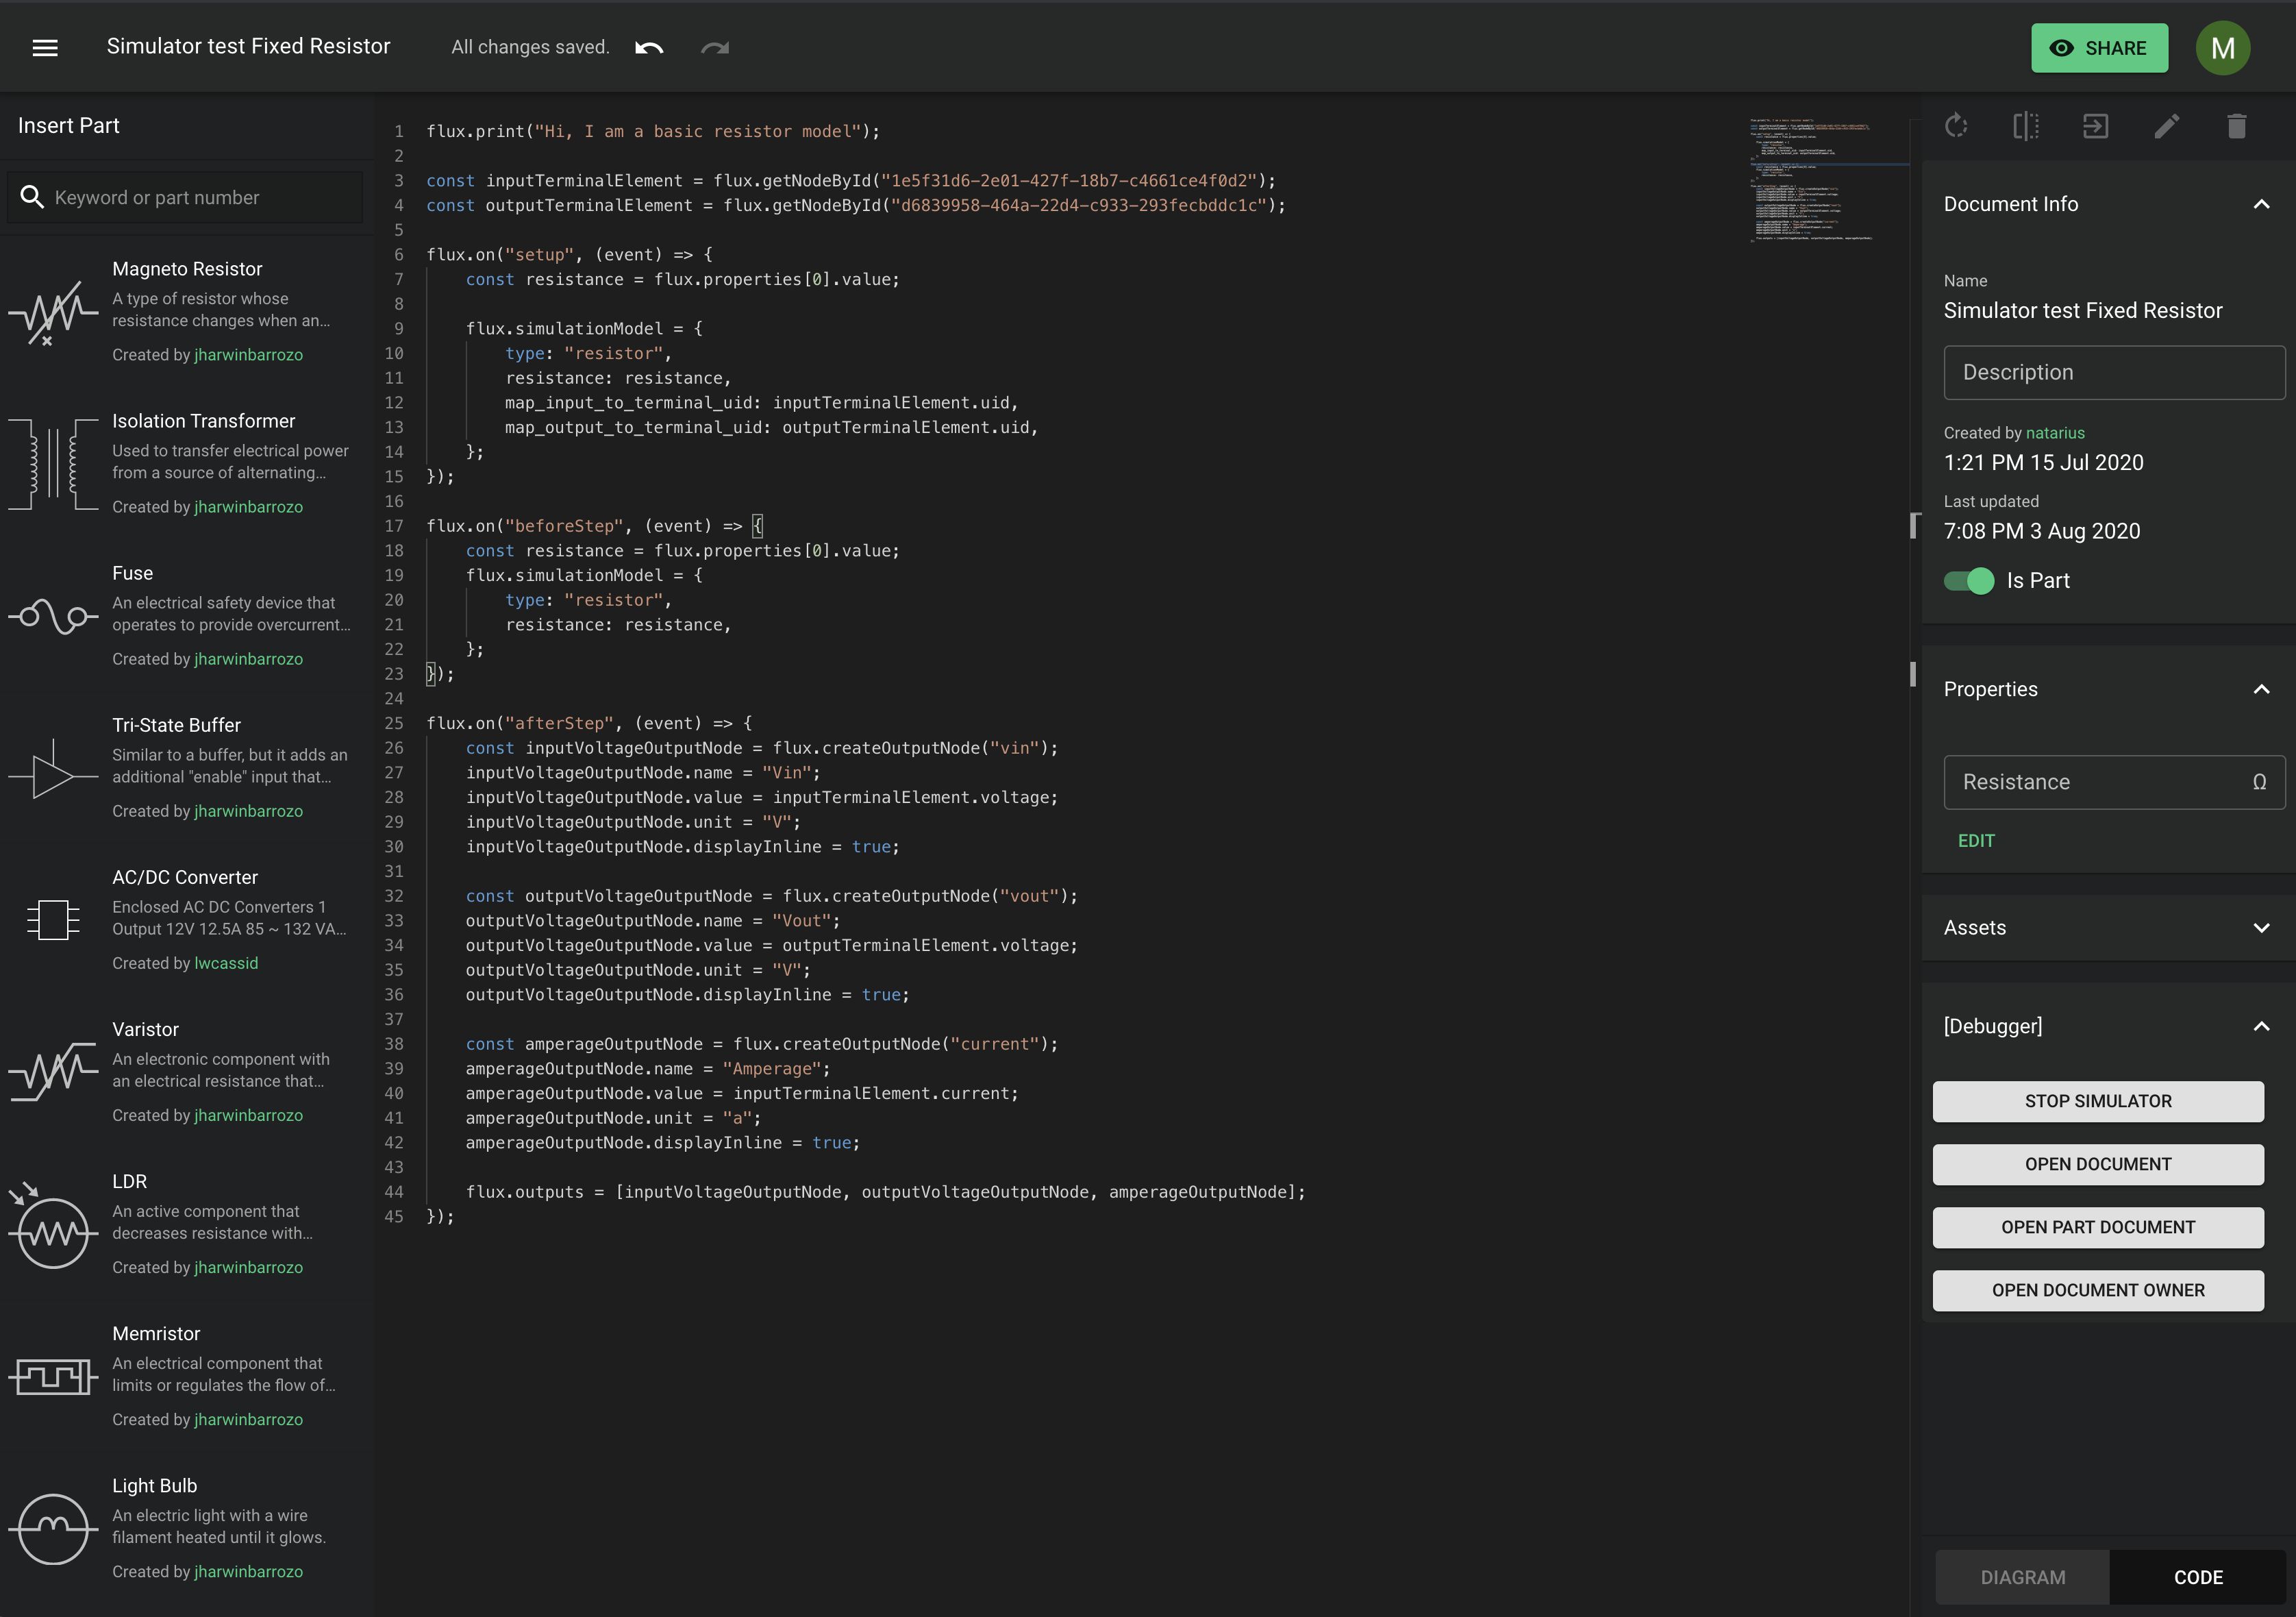Click the trash delete icon
The height and width of the screenshot is (1617, 2296).
coord(2237,126)
